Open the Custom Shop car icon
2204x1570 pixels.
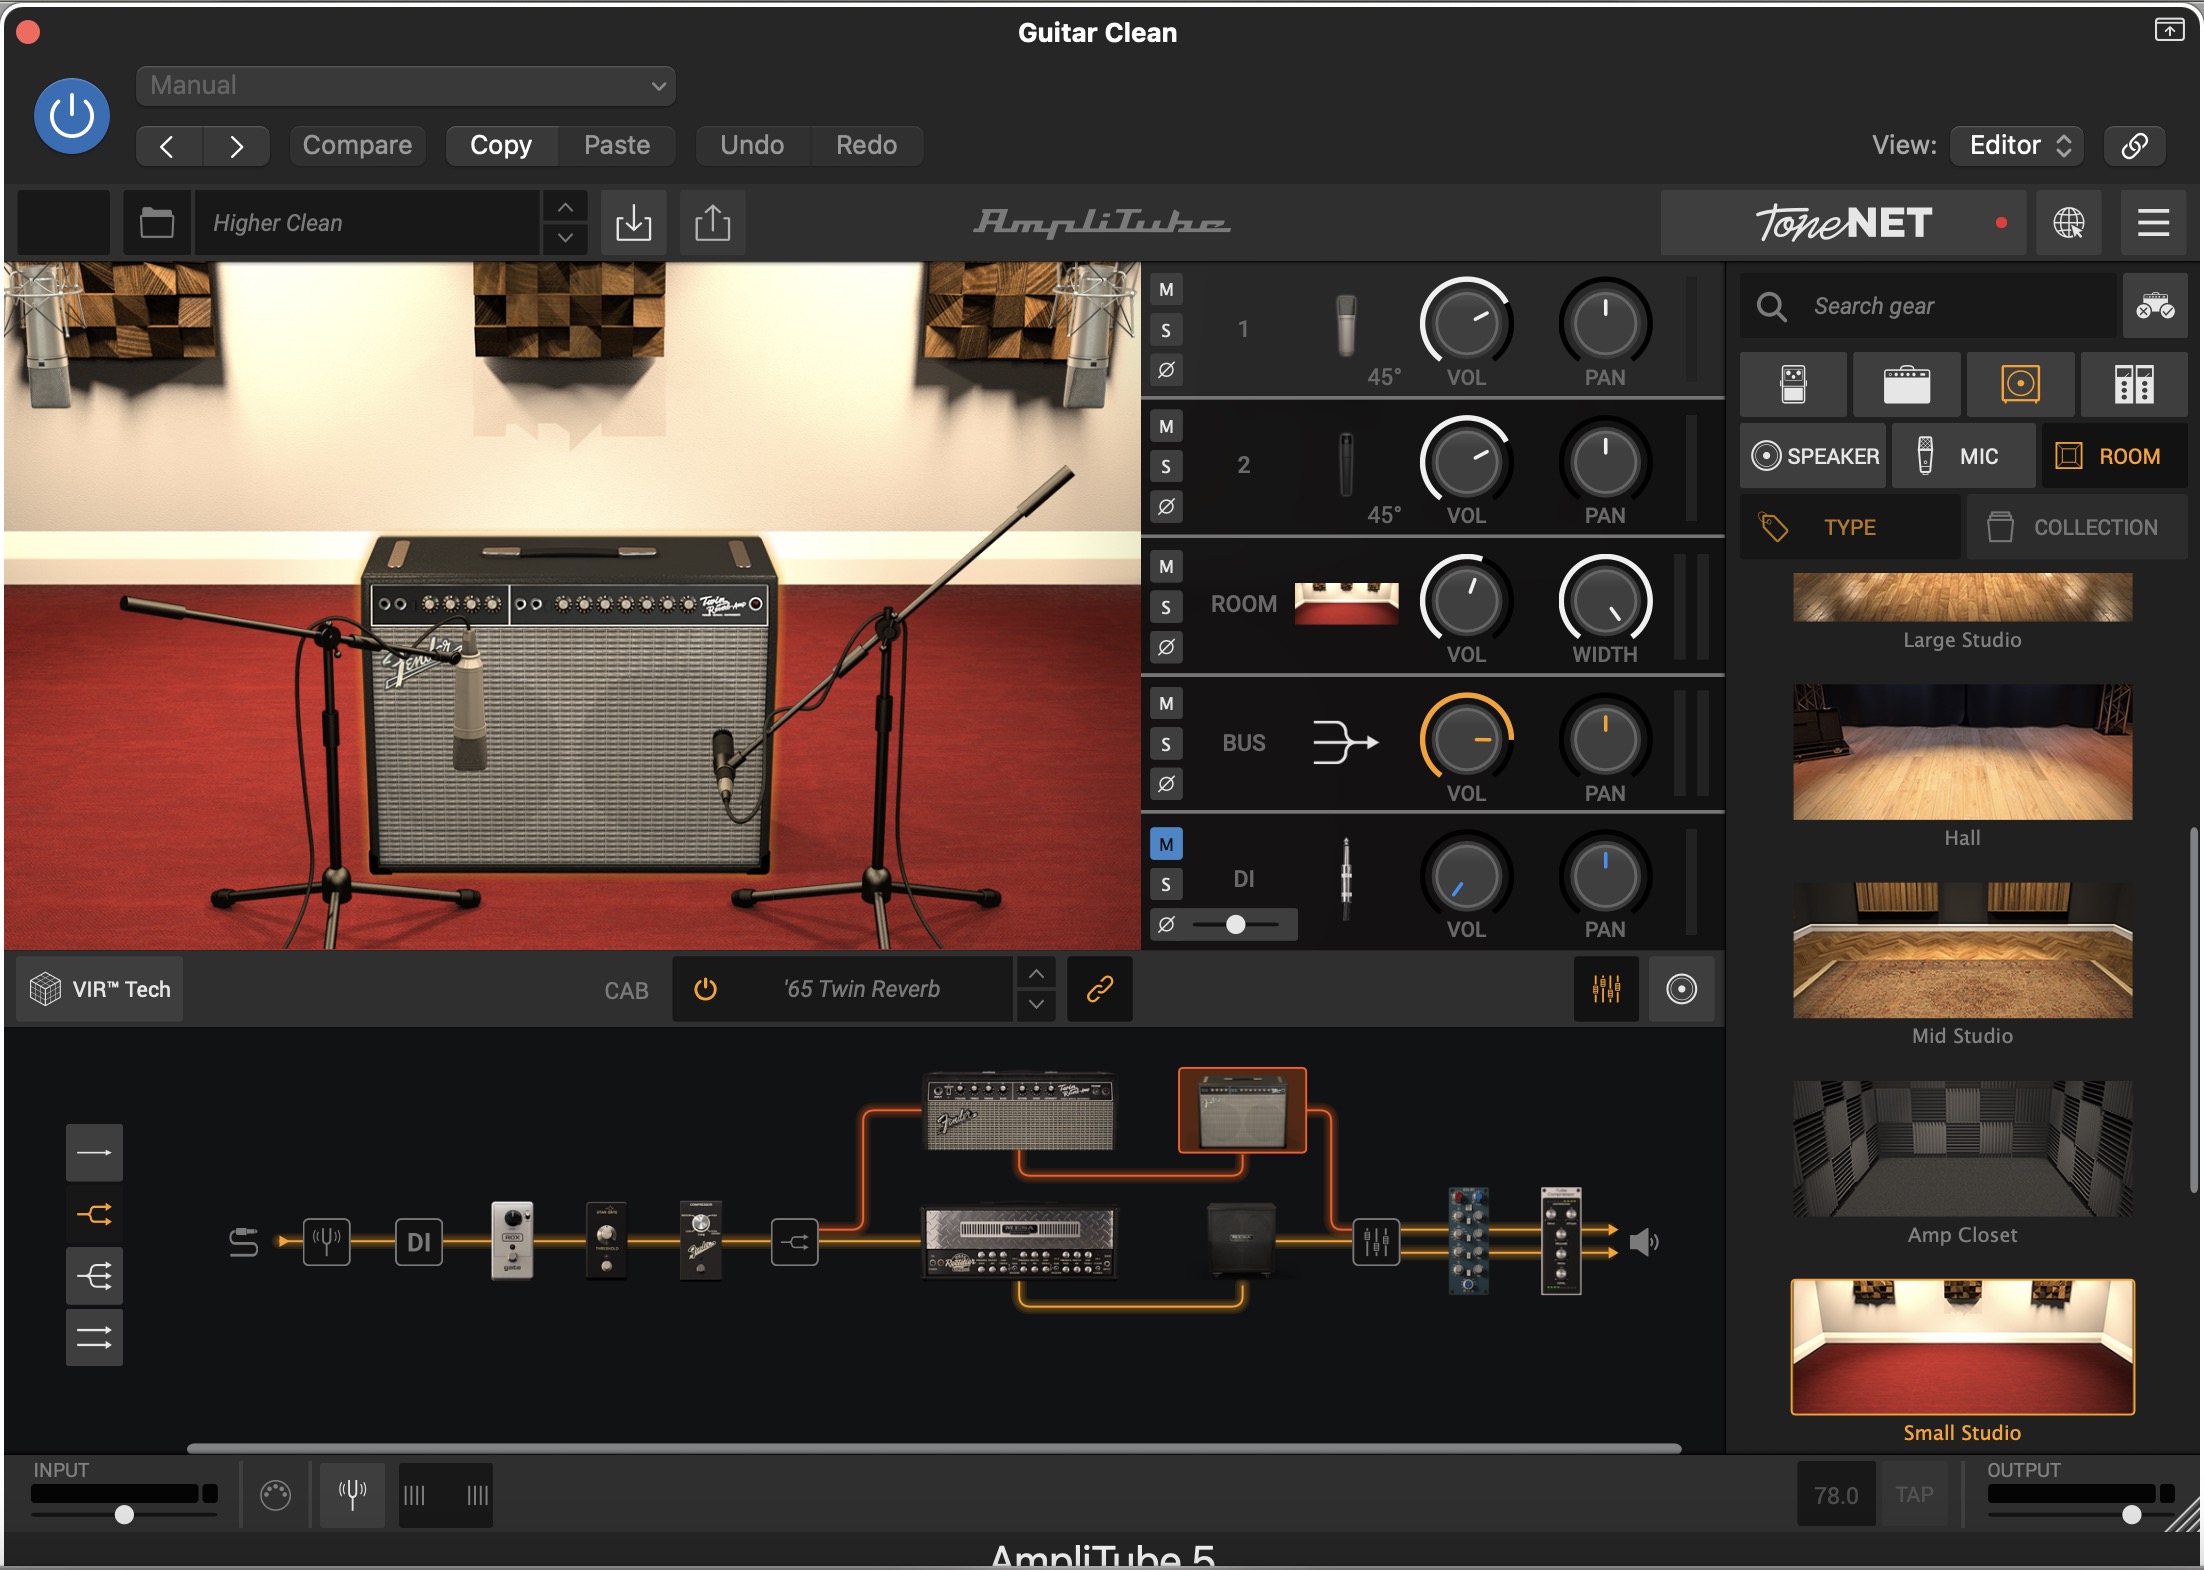tap(2155, 306)
